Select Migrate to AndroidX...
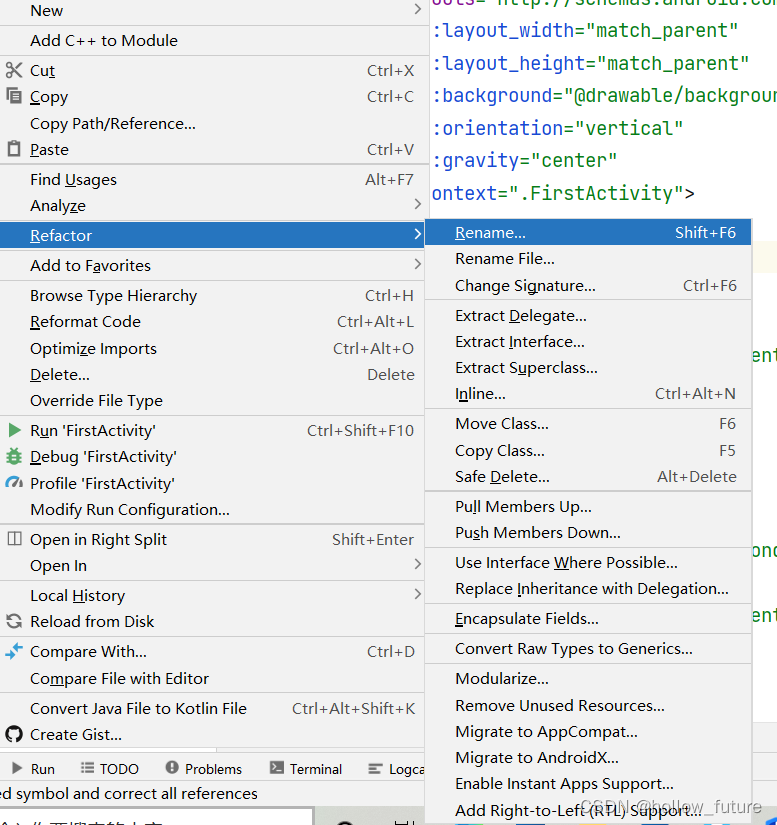The height and width of the screenshot is (825, 777). point(588,758)
